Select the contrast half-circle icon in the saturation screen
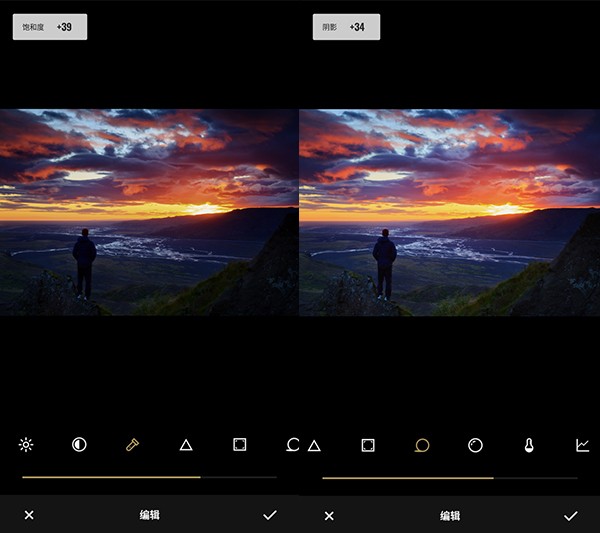The image size is (600, 533). (x=79, y=445)
